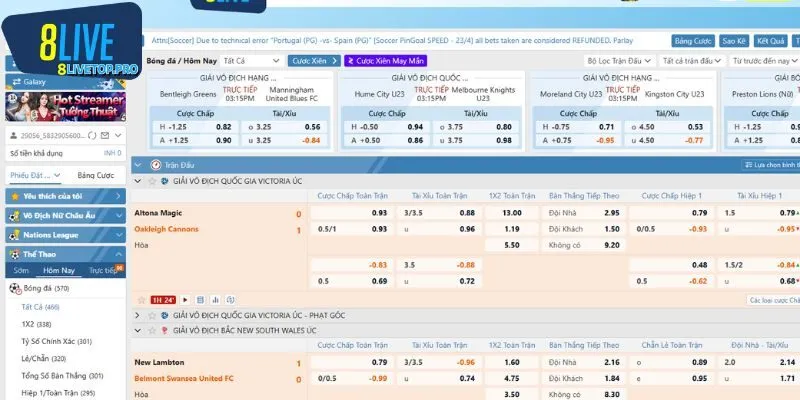The image size is (800, 400).
Task: Open the Tất cả trận đấu dropdown
Action: pos(692,61)
